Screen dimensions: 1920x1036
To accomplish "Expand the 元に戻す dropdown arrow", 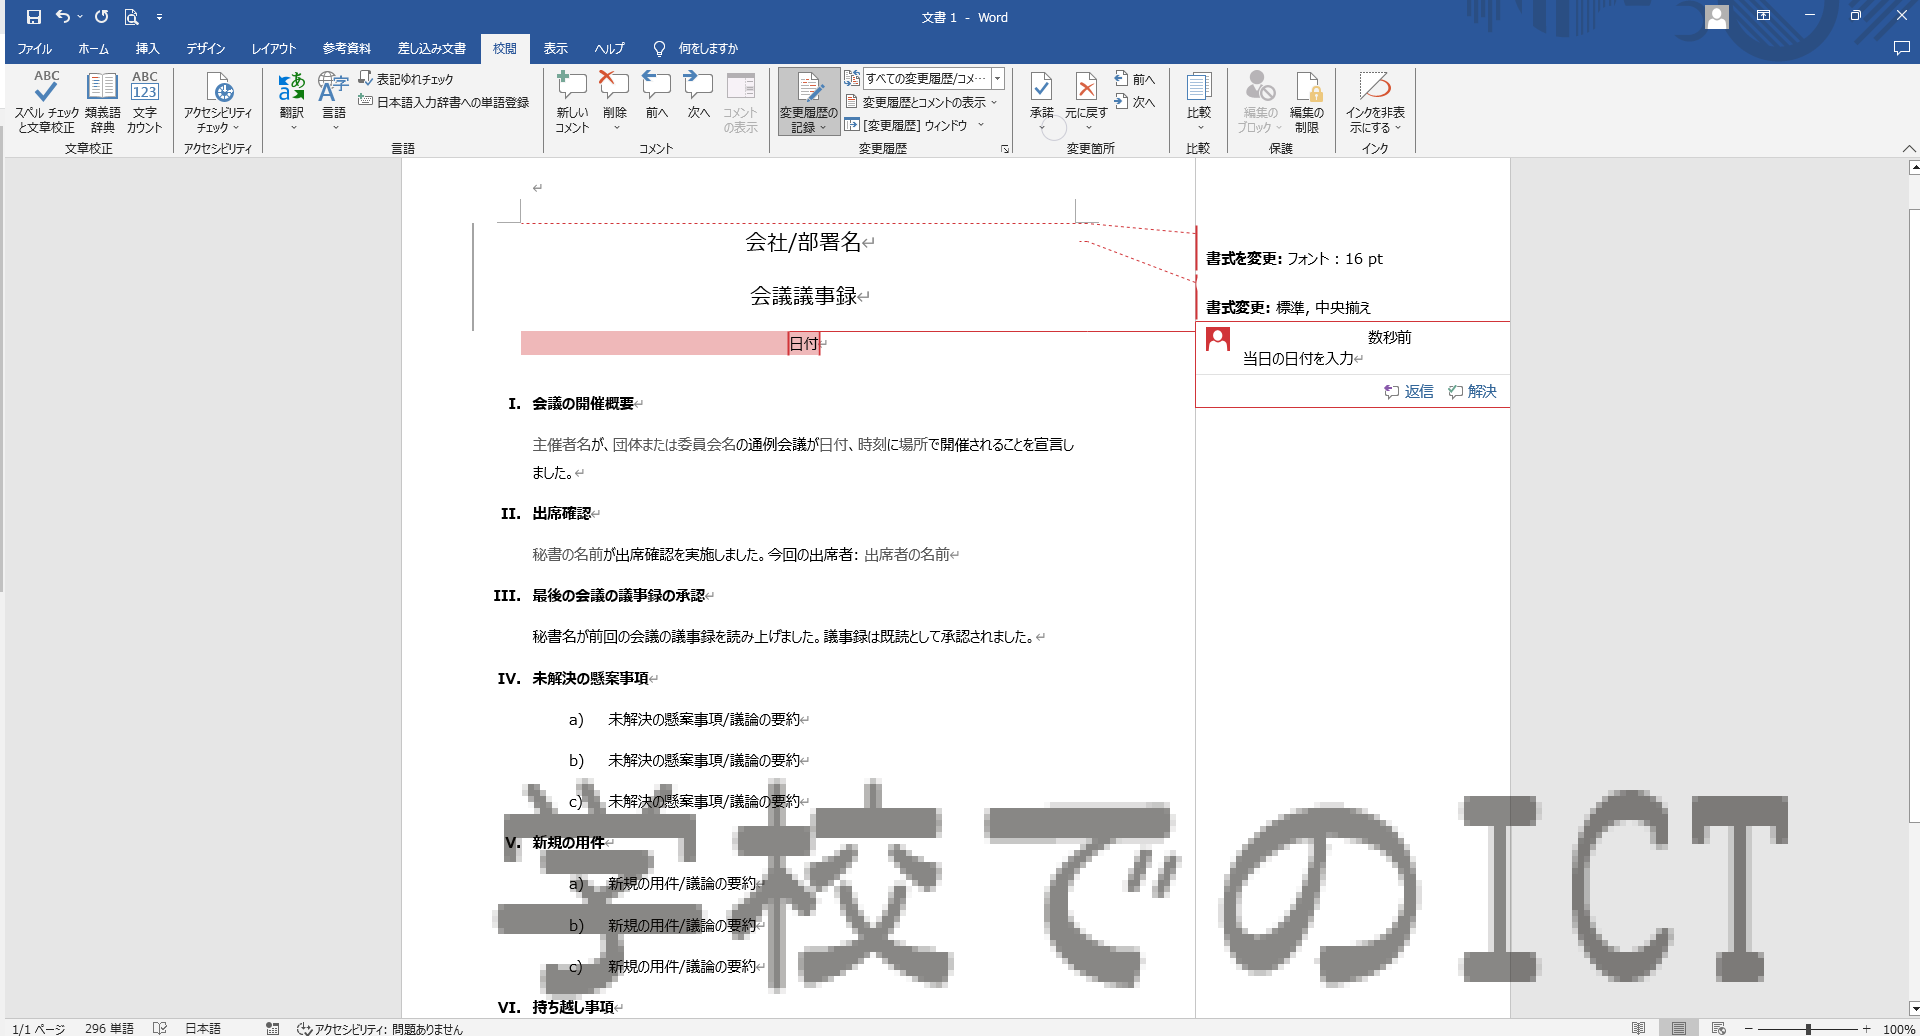I will click(x=1088, y=127).
